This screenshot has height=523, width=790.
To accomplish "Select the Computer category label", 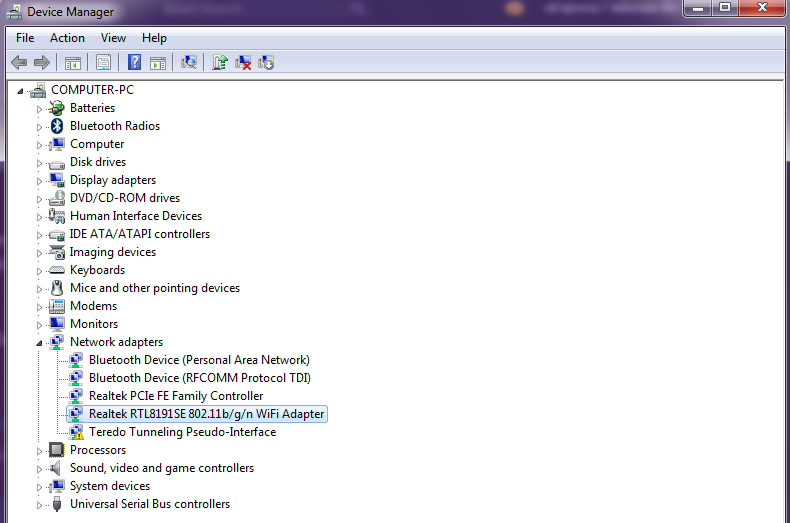I will (97, 144).
